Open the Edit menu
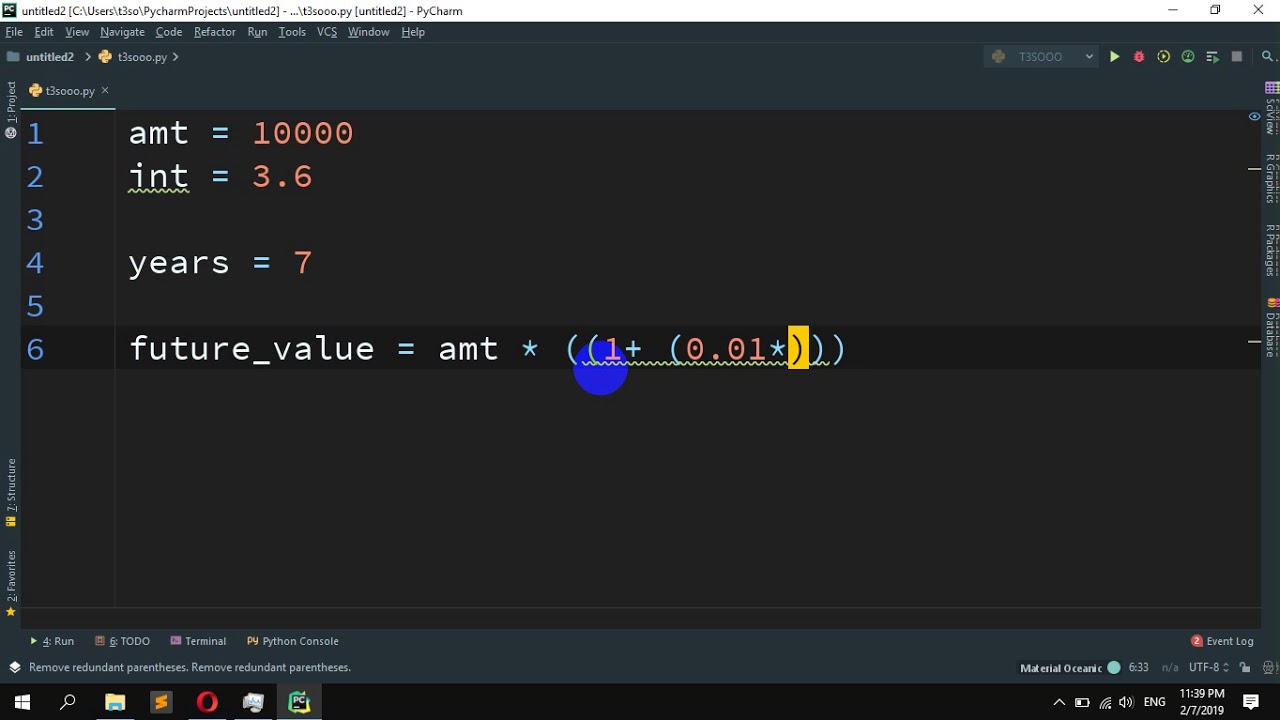Viewport: 1280px width, 720px height. (44, 32)
